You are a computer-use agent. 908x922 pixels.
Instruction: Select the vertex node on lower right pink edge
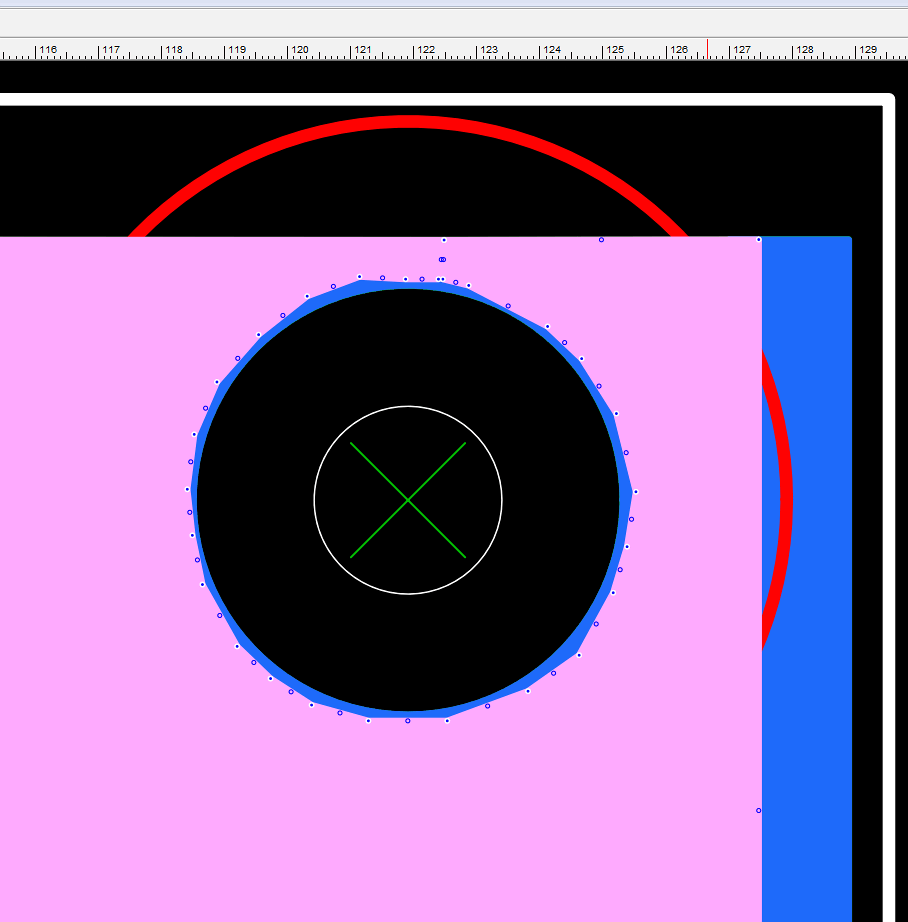(x=759, y=810)
